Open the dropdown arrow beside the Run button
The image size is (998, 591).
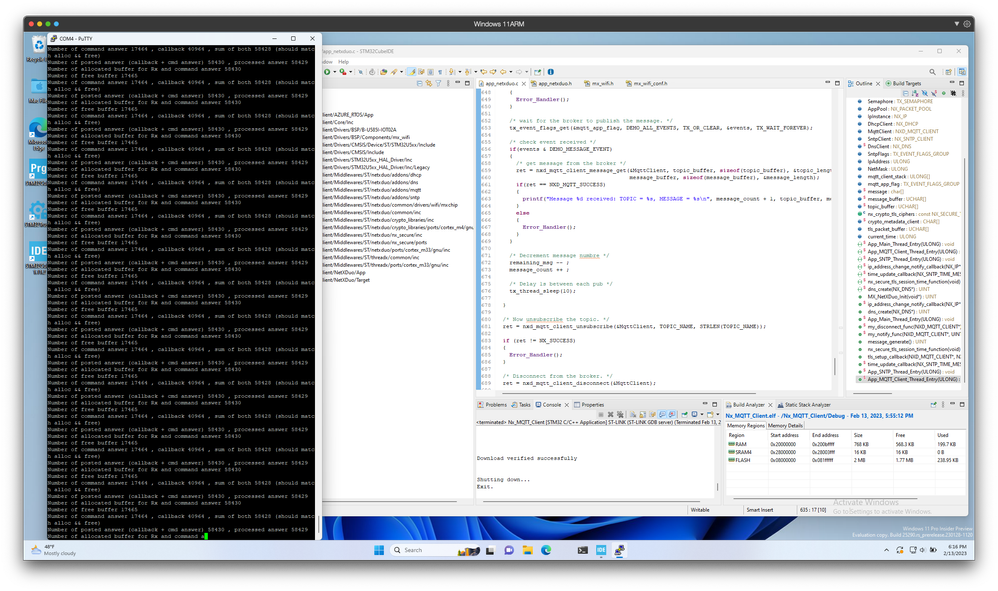[335, 72]
